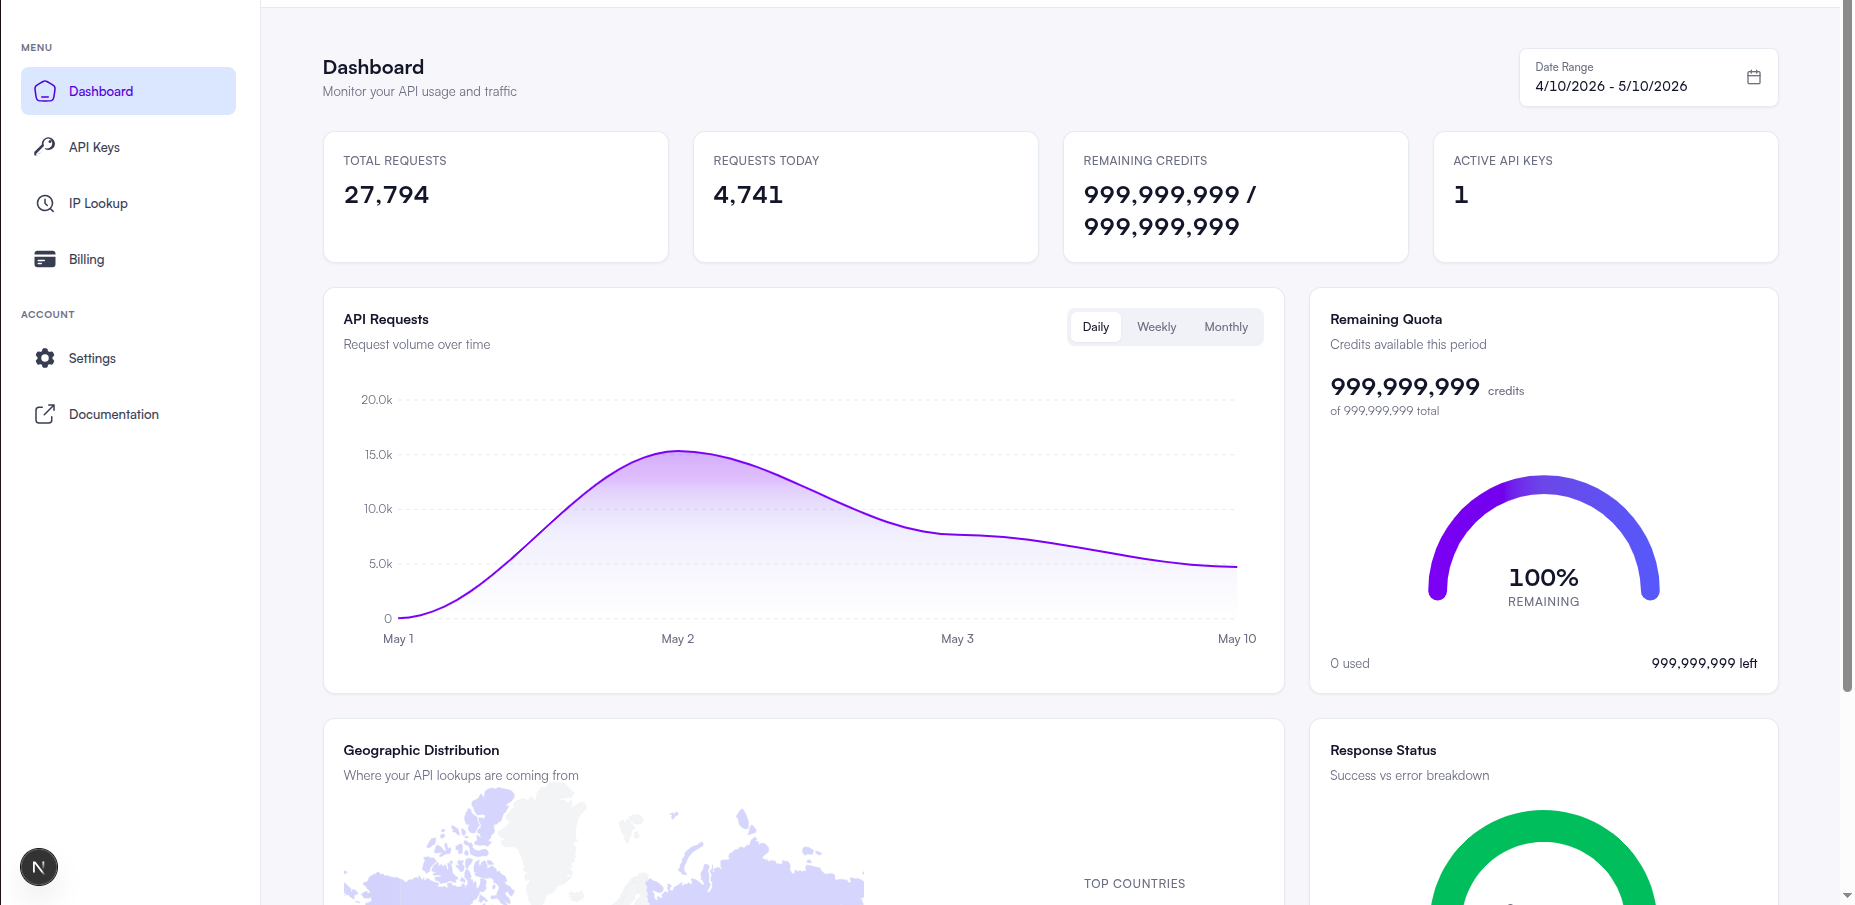Click the scrollbar down arrow
Viewport: 1855px width, 905px height.
[1847, 896]
